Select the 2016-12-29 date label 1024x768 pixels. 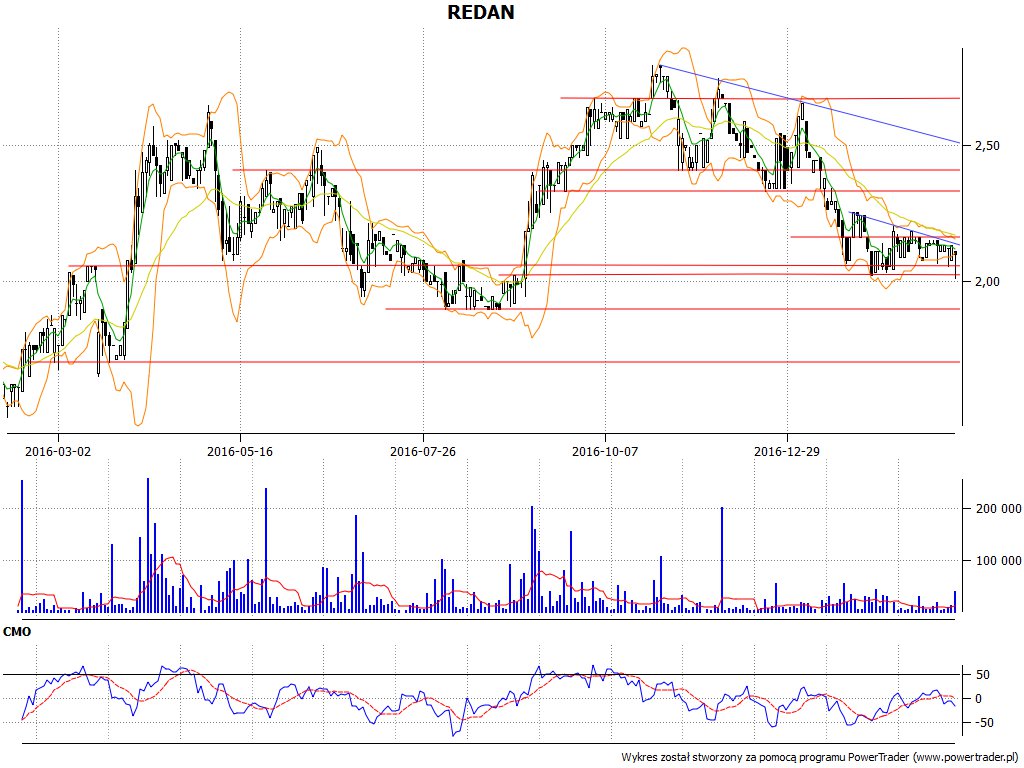pos(787,451)
